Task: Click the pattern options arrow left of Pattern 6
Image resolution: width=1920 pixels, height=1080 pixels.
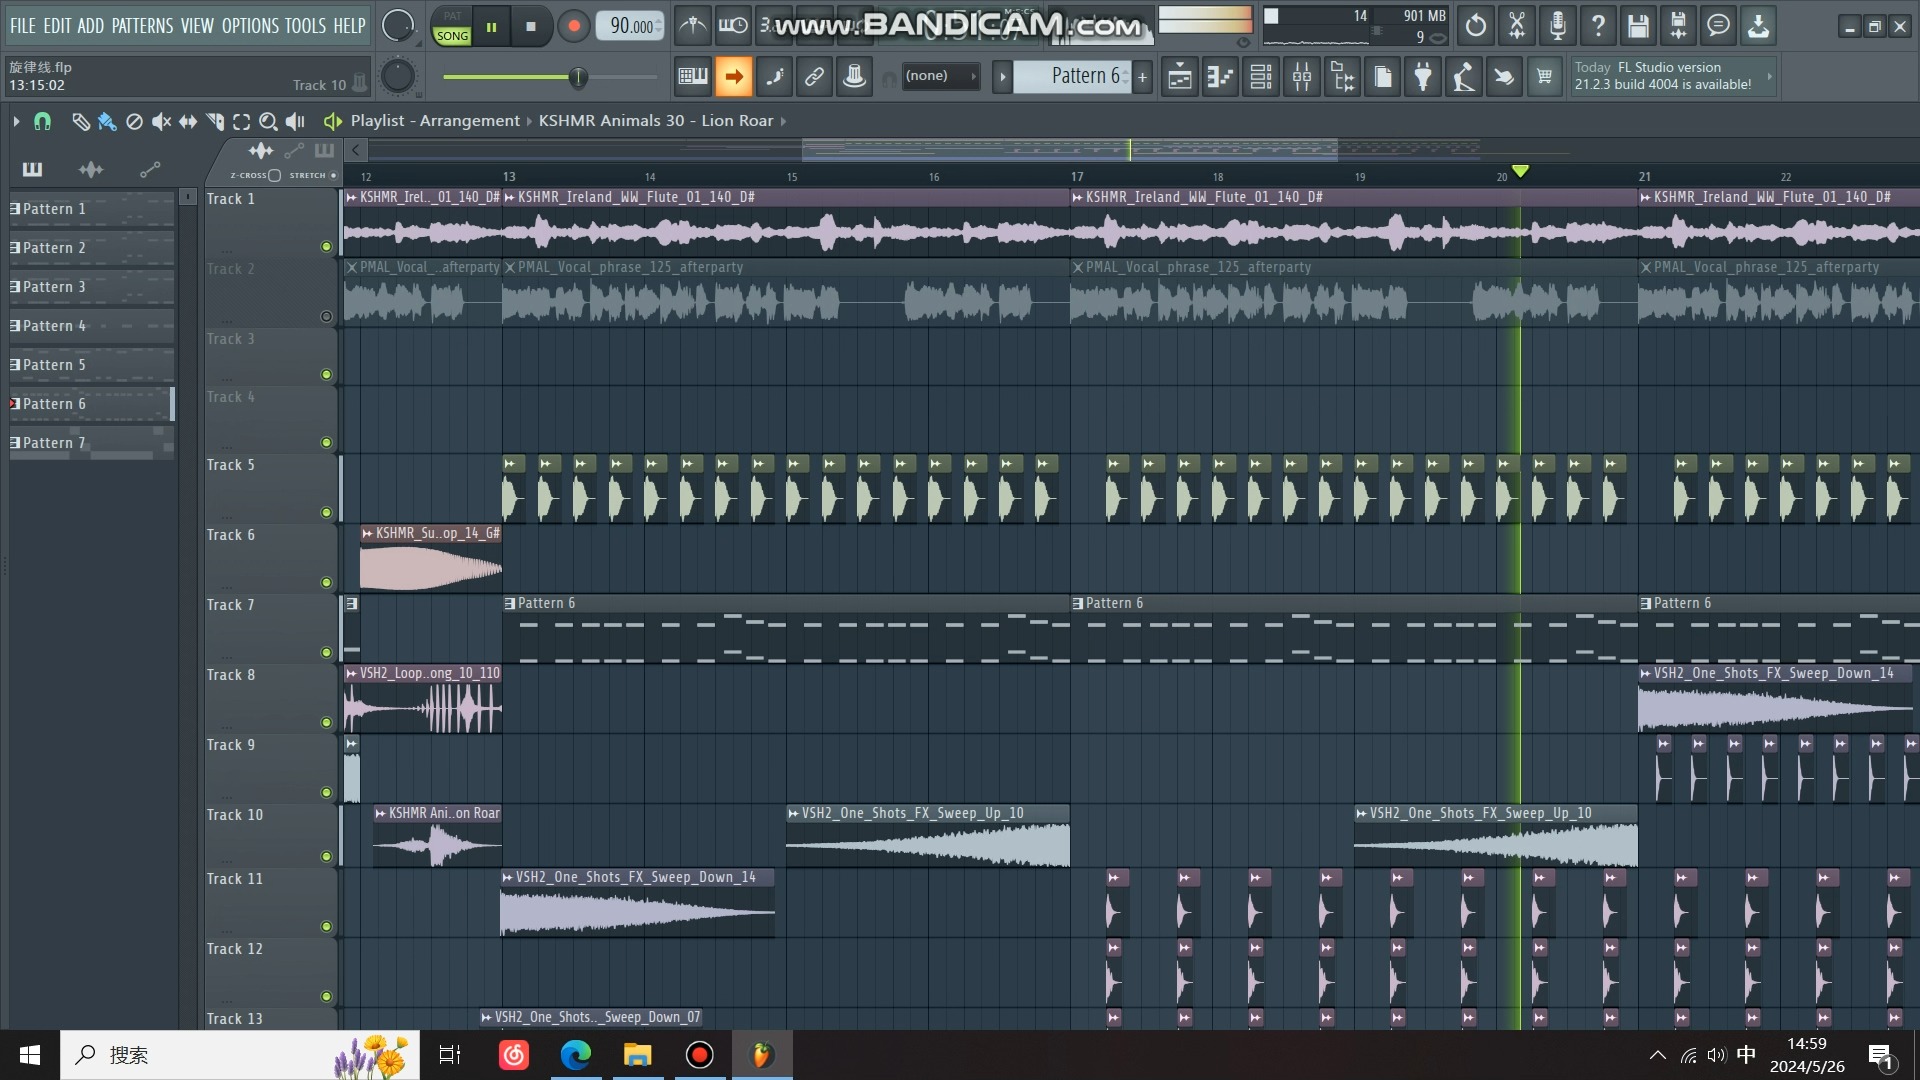Action: point(1002,76)
